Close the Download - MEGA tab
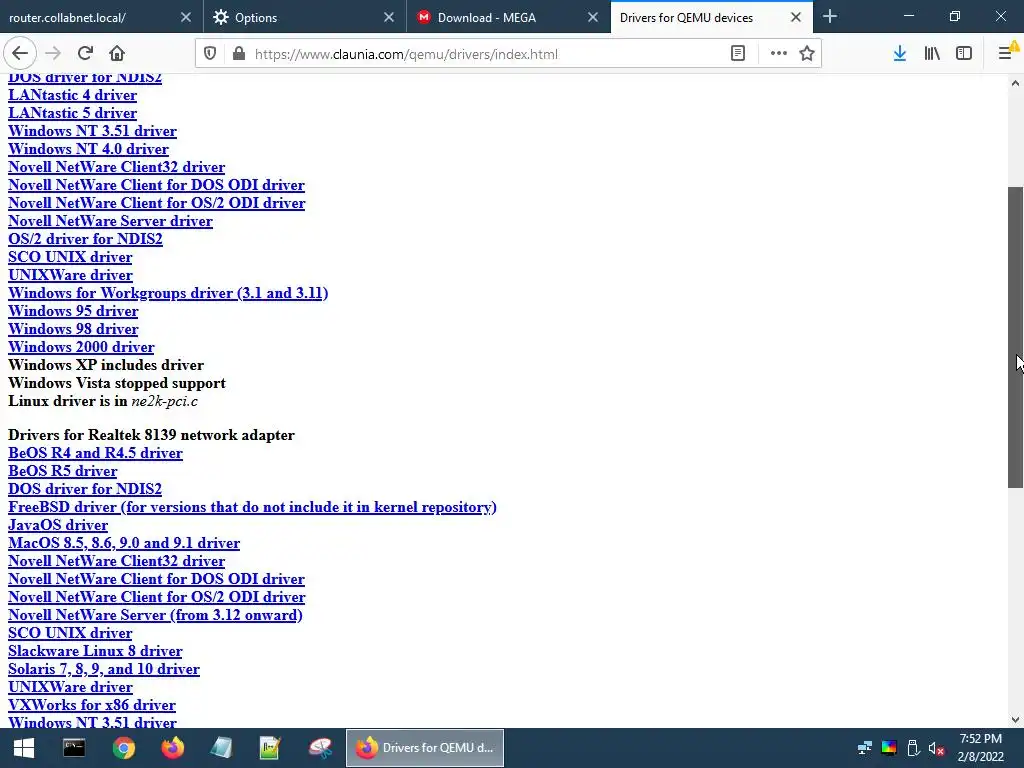 click(593, 17)
